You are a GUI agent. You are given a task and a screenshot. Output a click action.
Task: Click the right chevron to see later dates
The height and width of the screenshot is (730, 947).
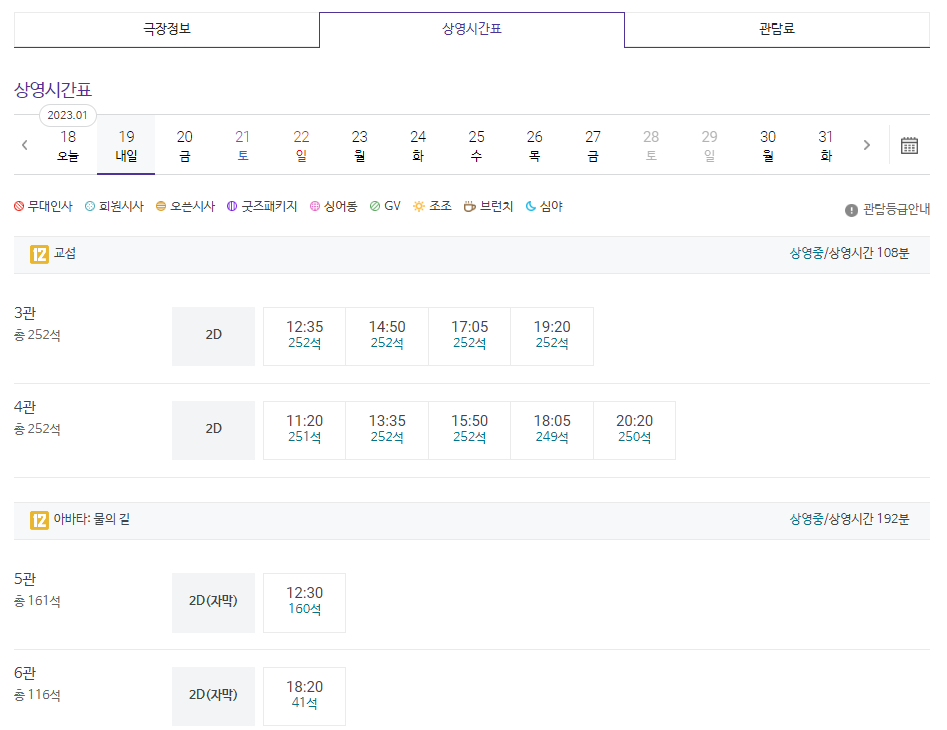coord(866,144)
